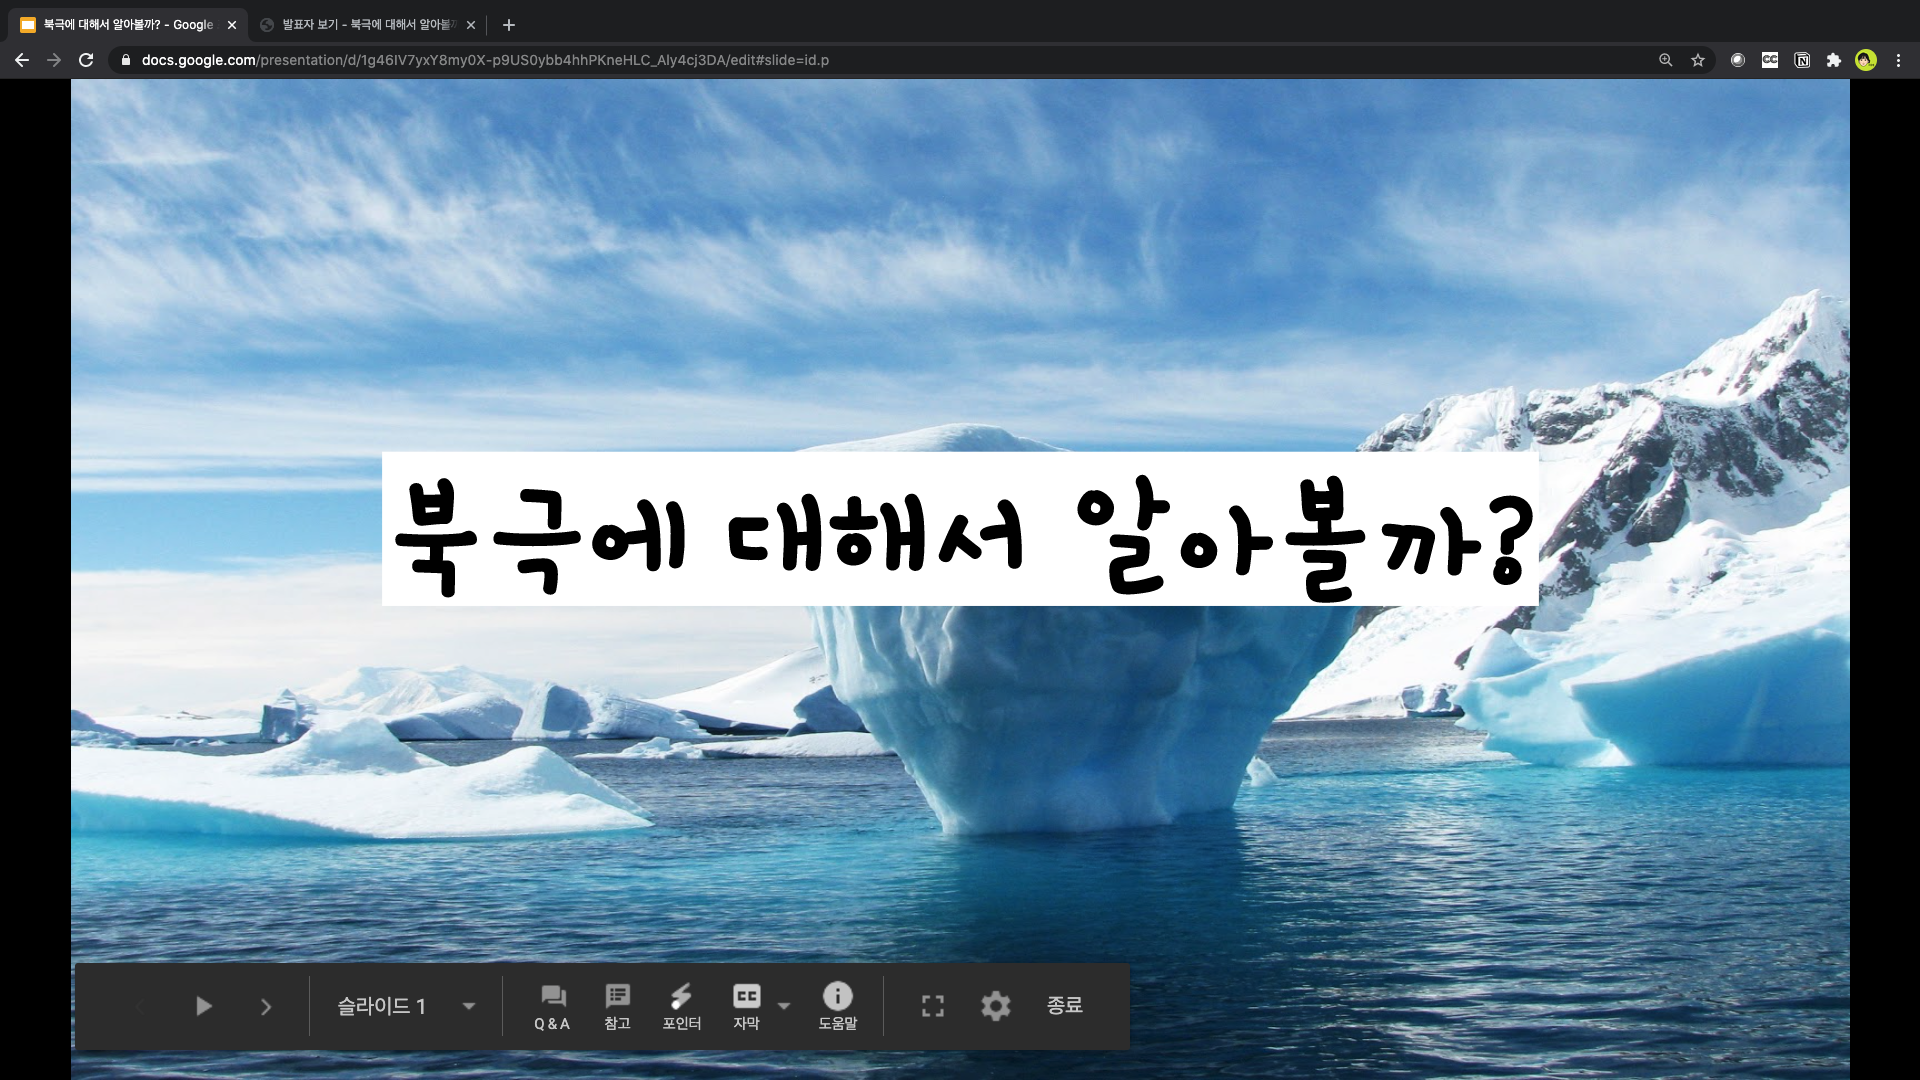Bookmark this page with the star icon

click(x=1698, y=60)
